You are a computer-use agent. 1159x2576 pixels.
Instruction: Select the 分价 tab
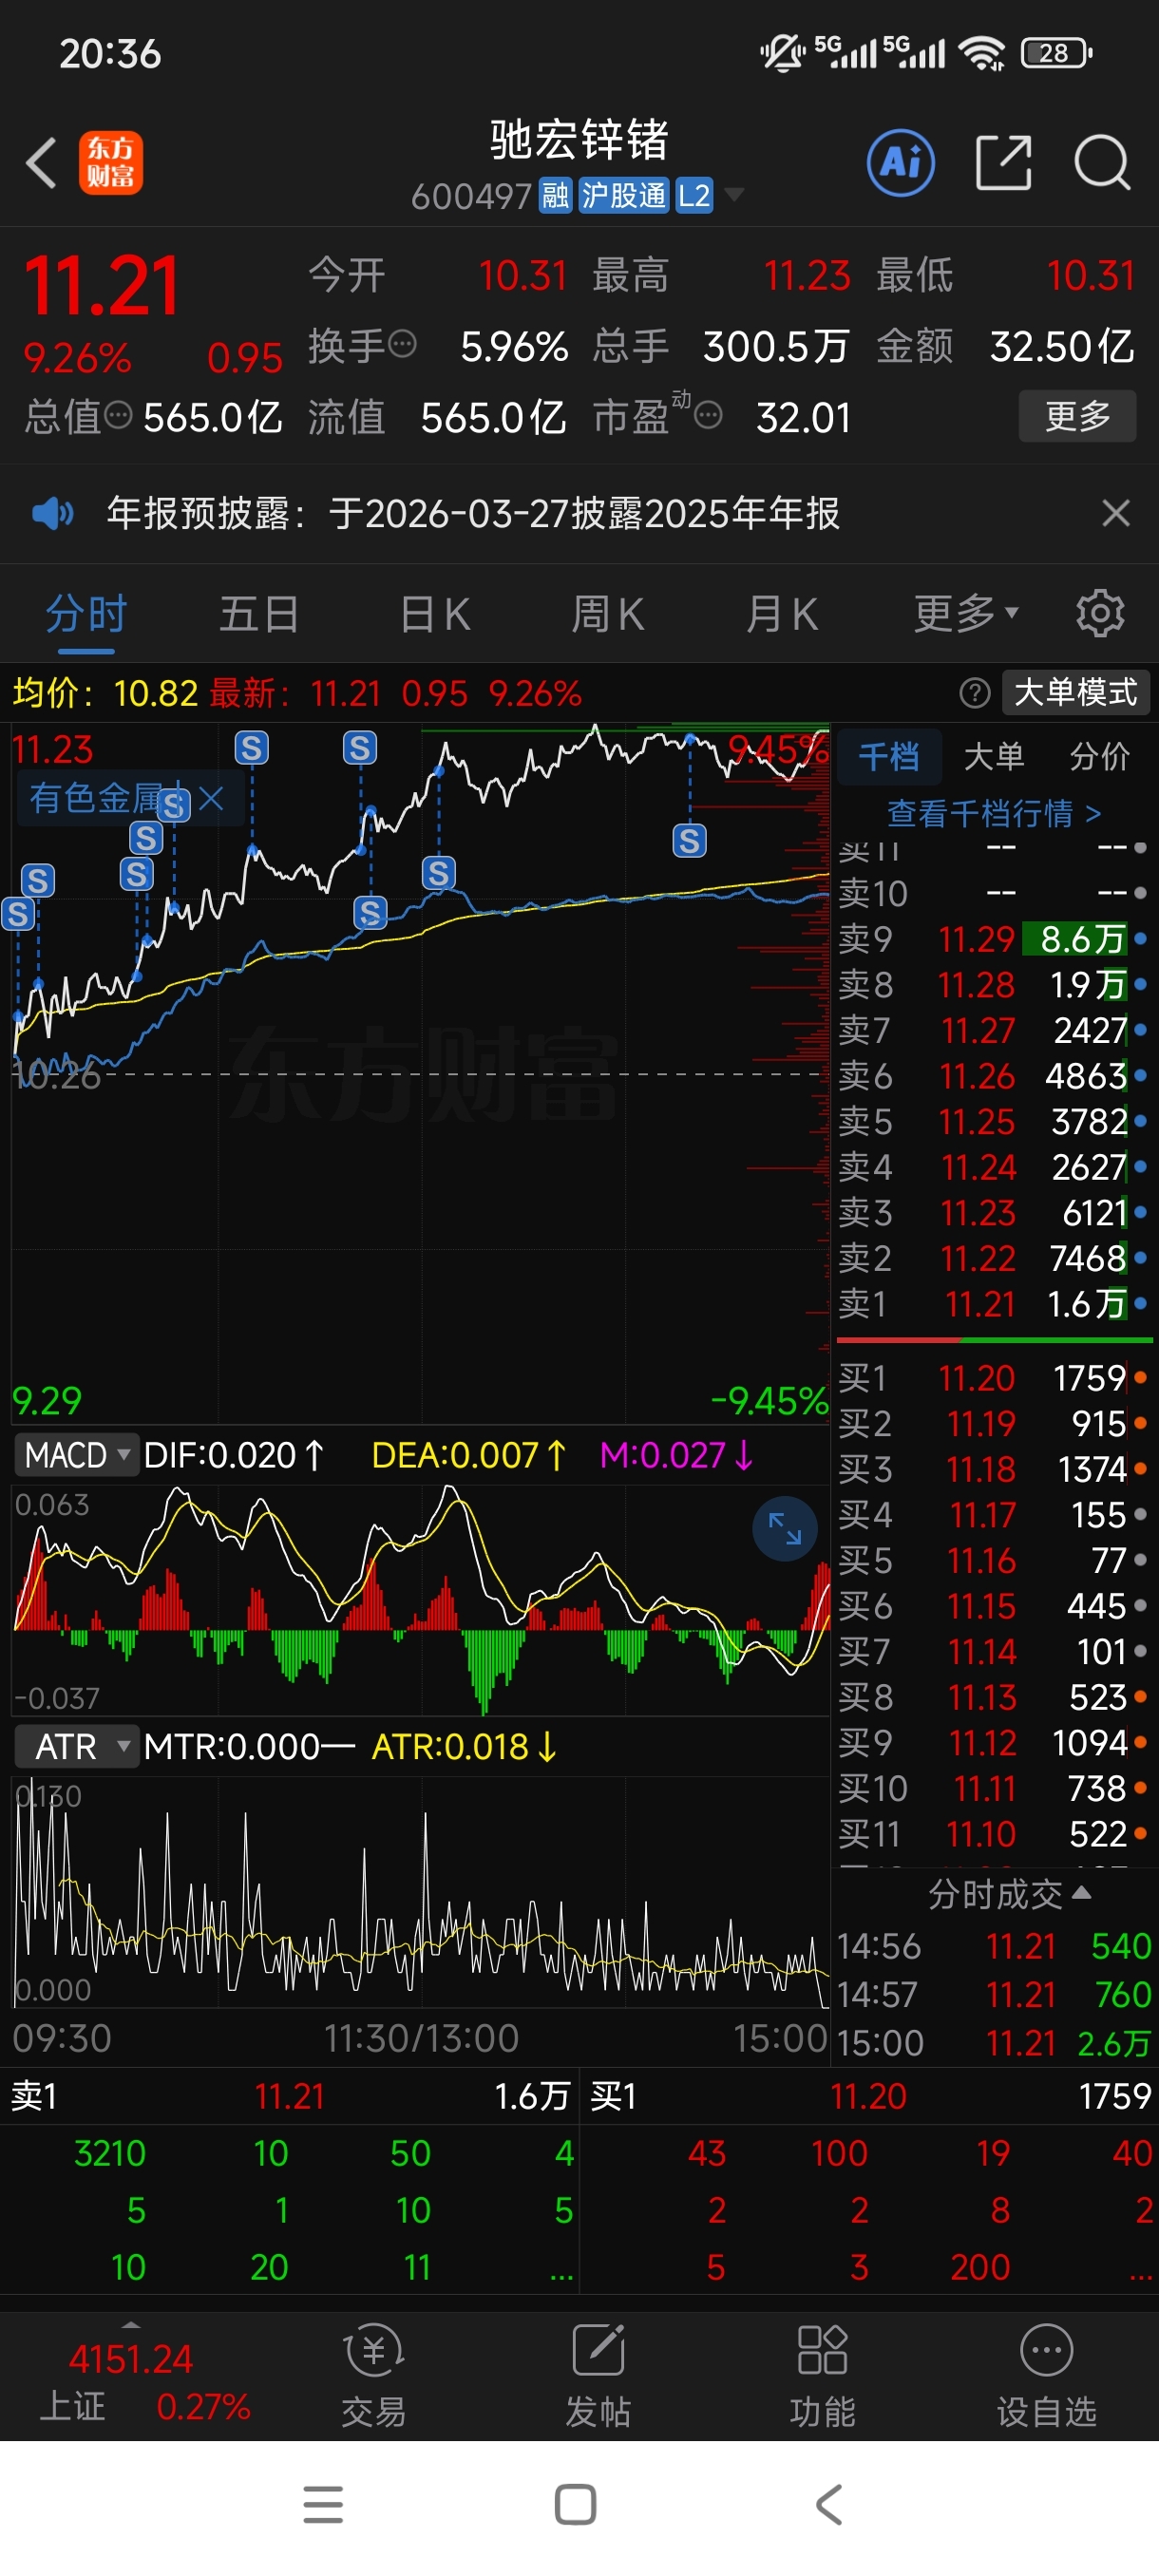pos(1098,756)
